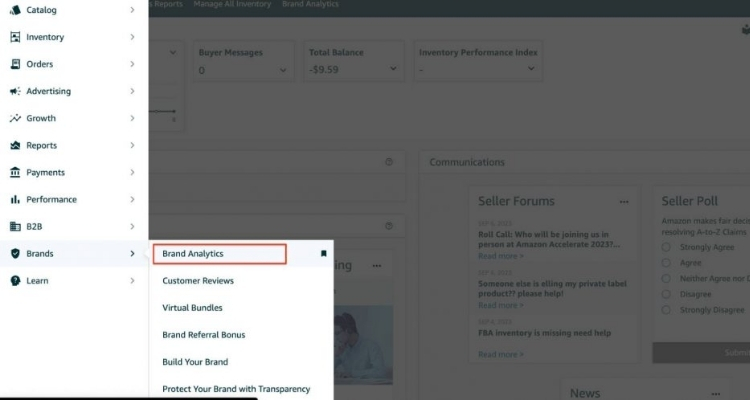Open Virtual Bundles menu entry
This screenshot has width=750, height=400.
pos(192,308)
